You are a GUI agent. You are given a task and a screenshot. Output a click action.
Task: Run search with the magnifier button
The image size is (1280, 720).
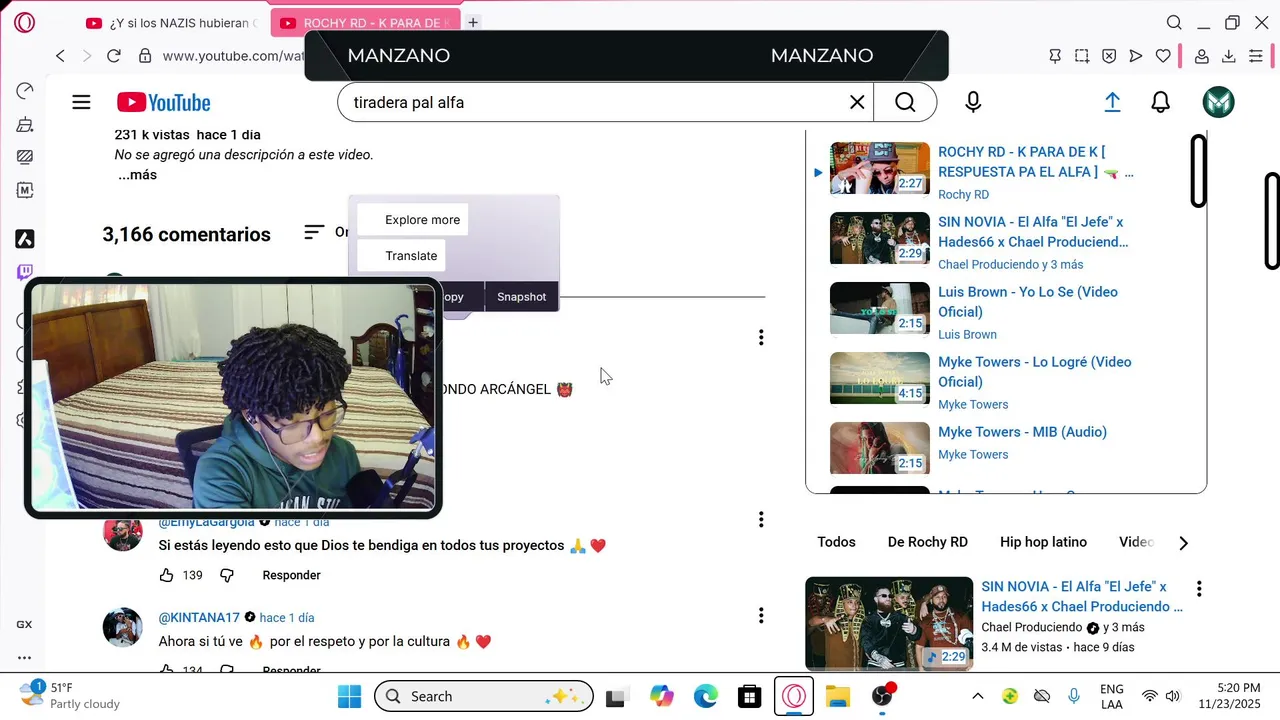(905, 102)
